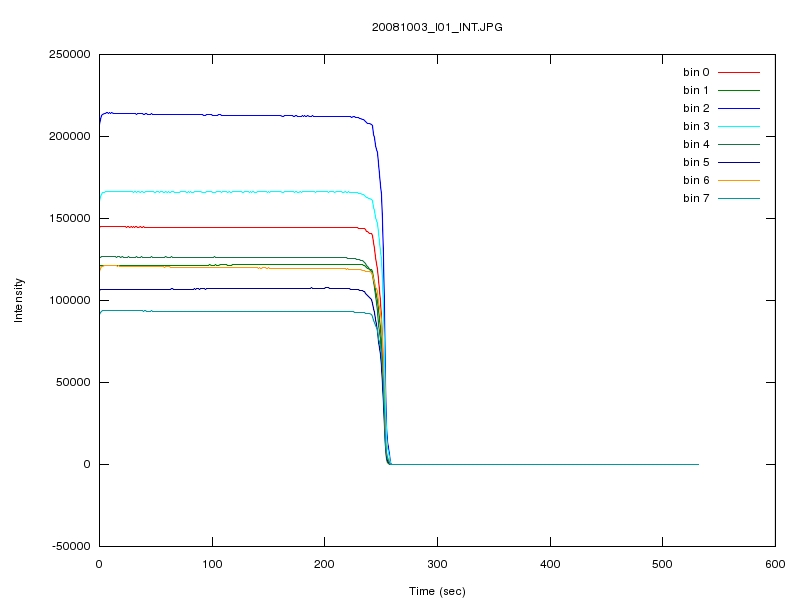Select the 'bin 3' legend label
800x600 pixels.
click(x=696, y=126)
